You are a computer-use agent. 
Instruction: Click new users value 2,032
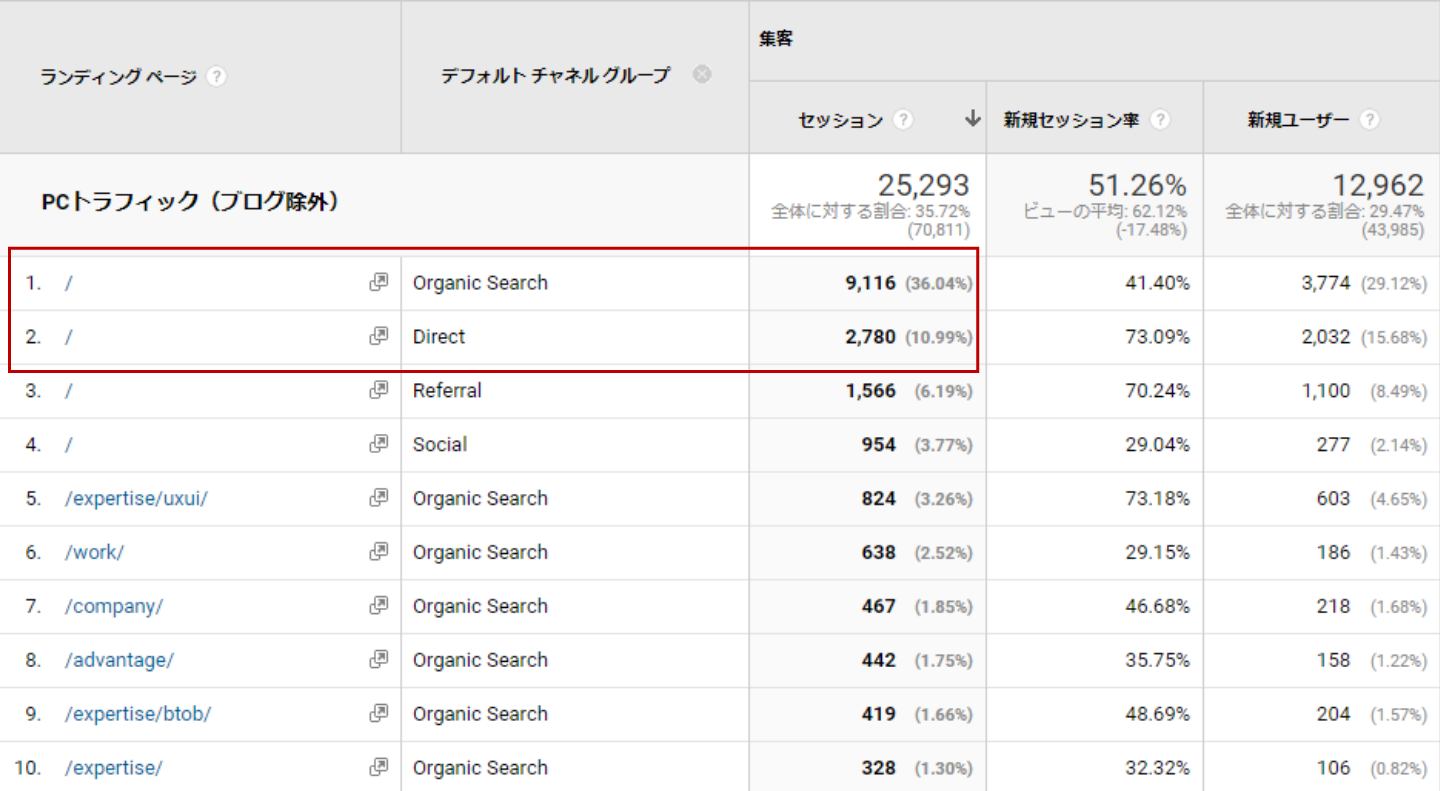(1326, 337)
